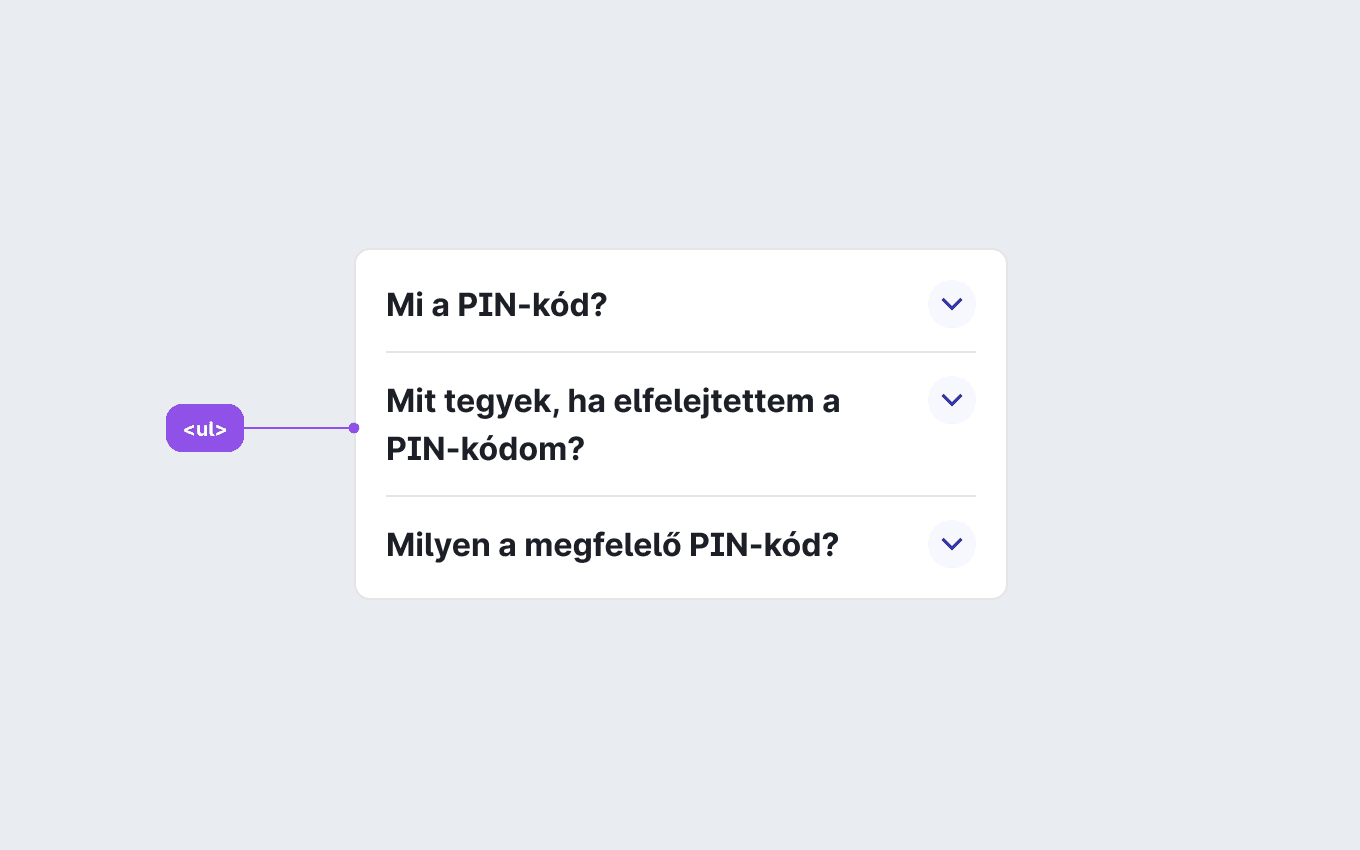Click the word "PIN-kódom?" on second line
This screenshot has height=850, width=1360.
[x=485, y=449]
